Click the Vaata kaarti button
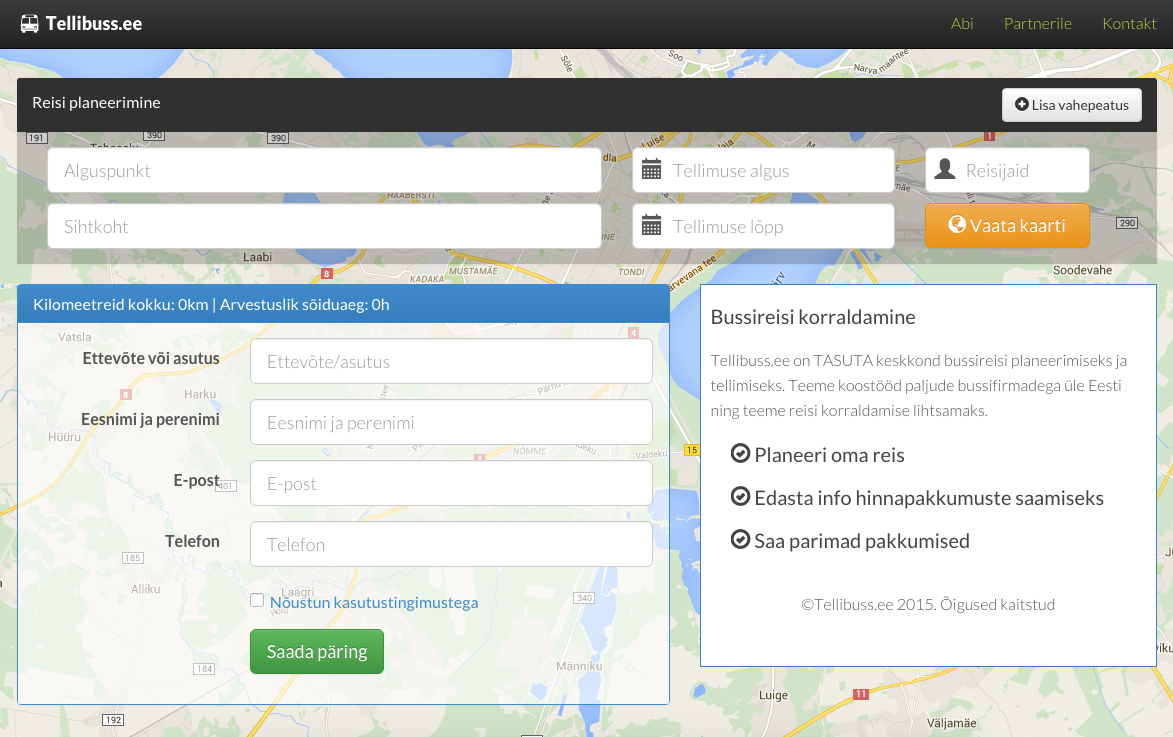Screen dimensions: 1173x737 (x=1007, y=225)
